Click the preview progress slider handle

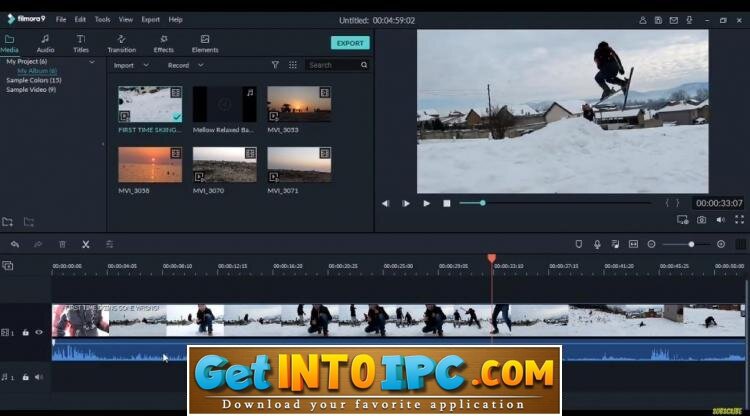483,203
